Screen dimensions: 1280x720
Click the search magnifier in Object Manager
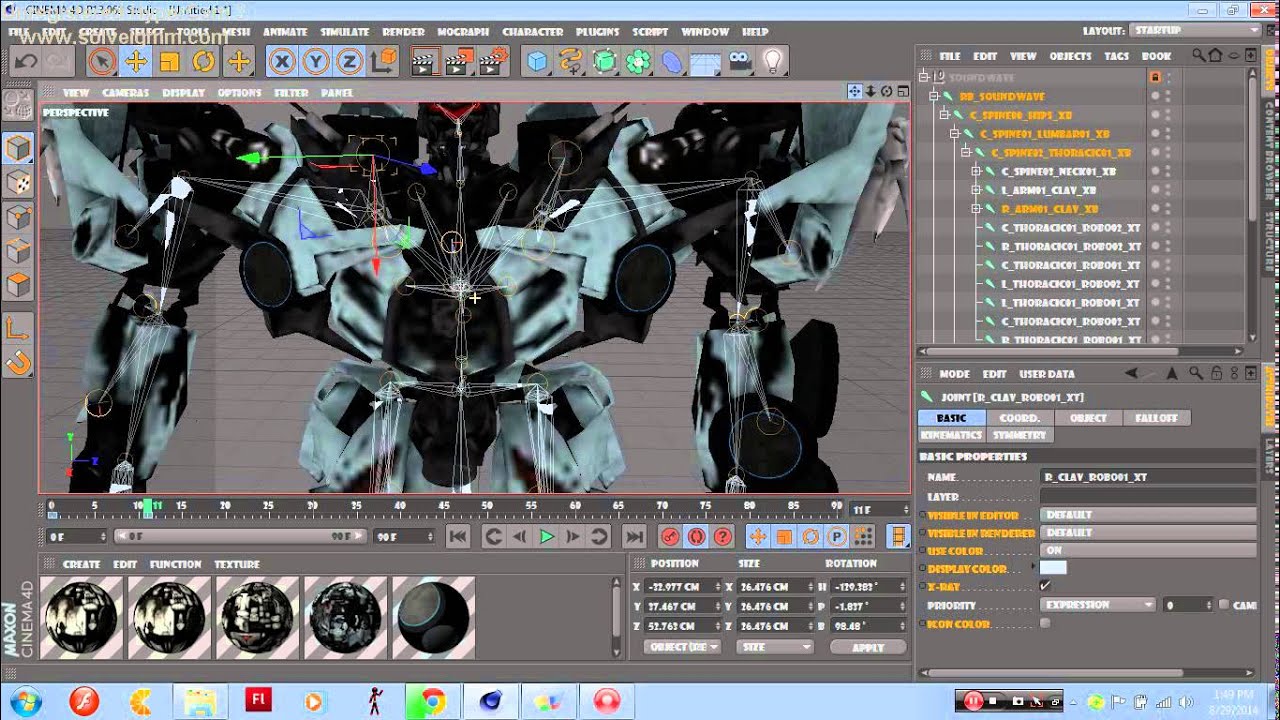pos(1197,56)
